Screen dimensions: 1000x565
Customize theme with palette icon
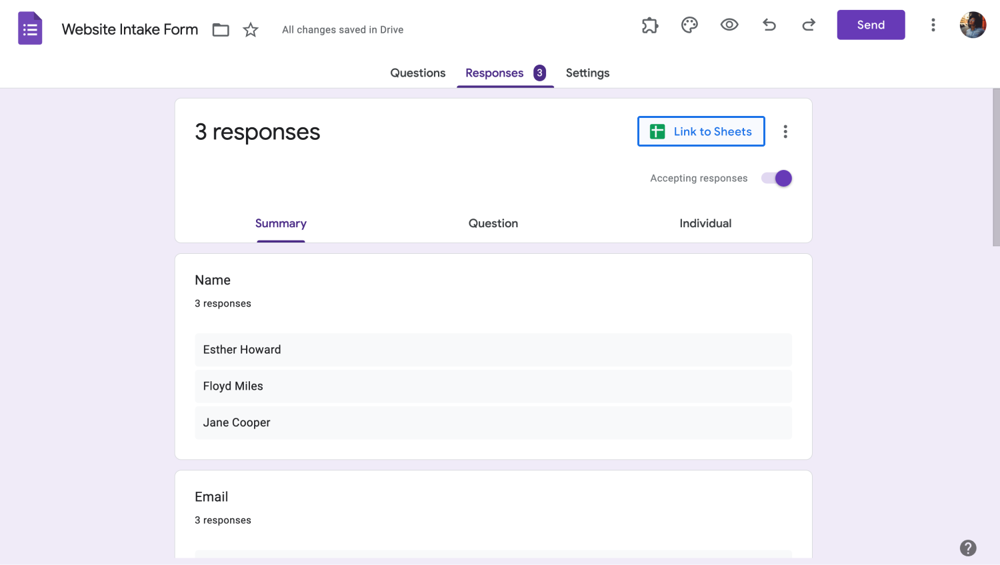click(x=689, y=25)
